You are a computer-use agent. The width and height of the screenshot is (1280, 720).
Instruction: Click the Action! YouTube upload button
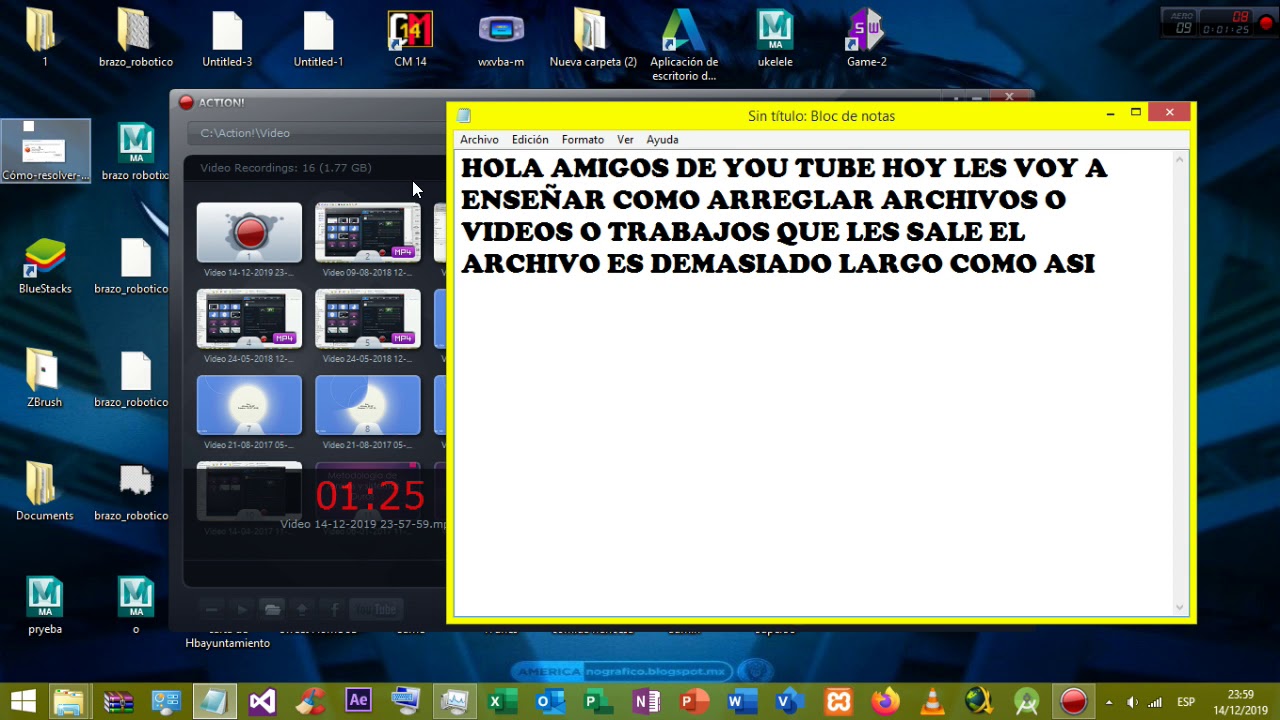377,609
